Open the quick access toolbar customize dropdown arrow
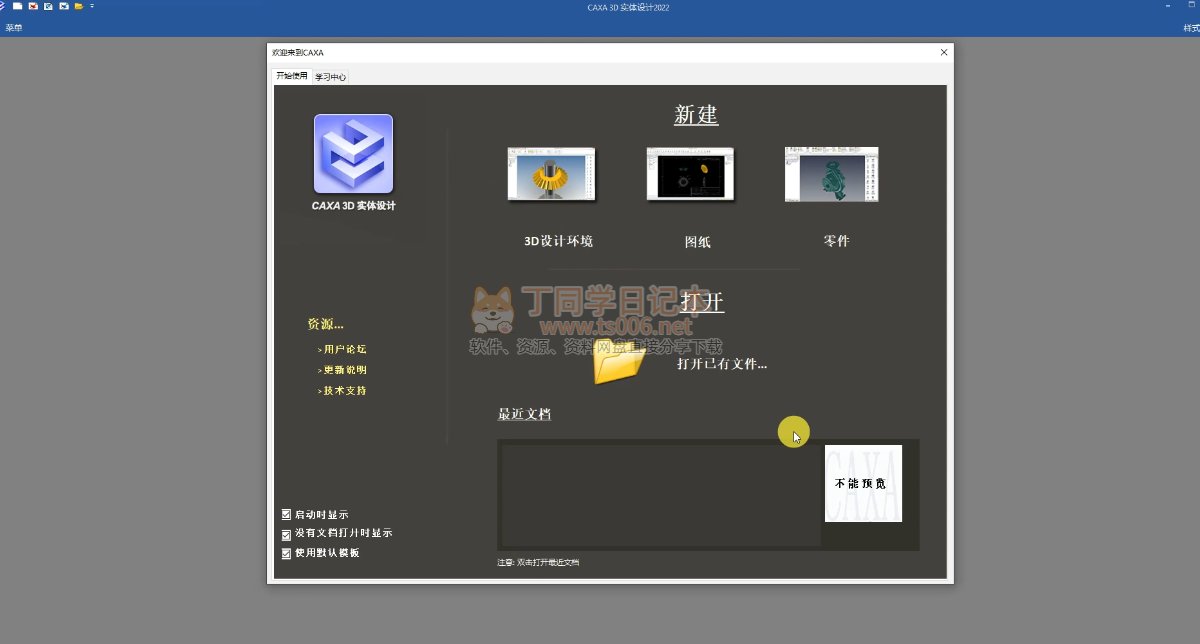Viewport: 1200px width, 644px height. click(92, 6)
